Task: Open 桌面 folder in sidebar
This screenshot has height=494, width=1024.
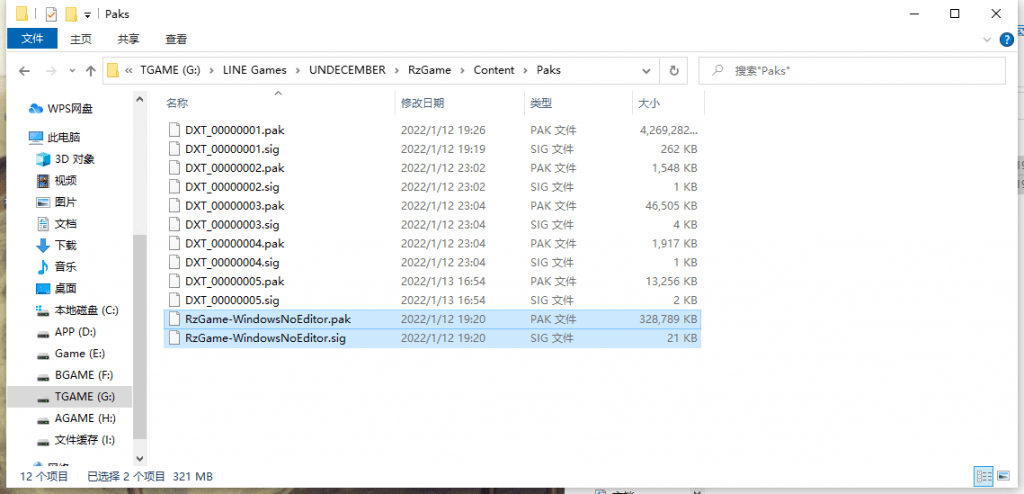Action: coord(65,288)
